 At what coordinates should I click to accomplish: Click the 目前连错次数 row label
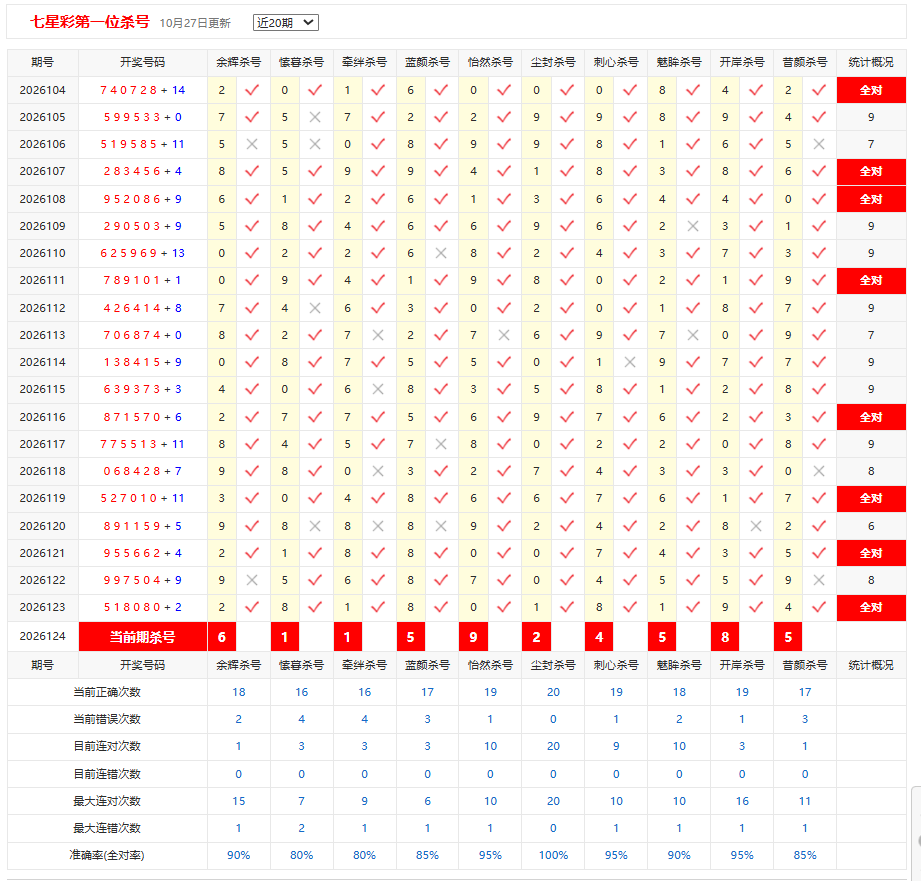(107, 774)
